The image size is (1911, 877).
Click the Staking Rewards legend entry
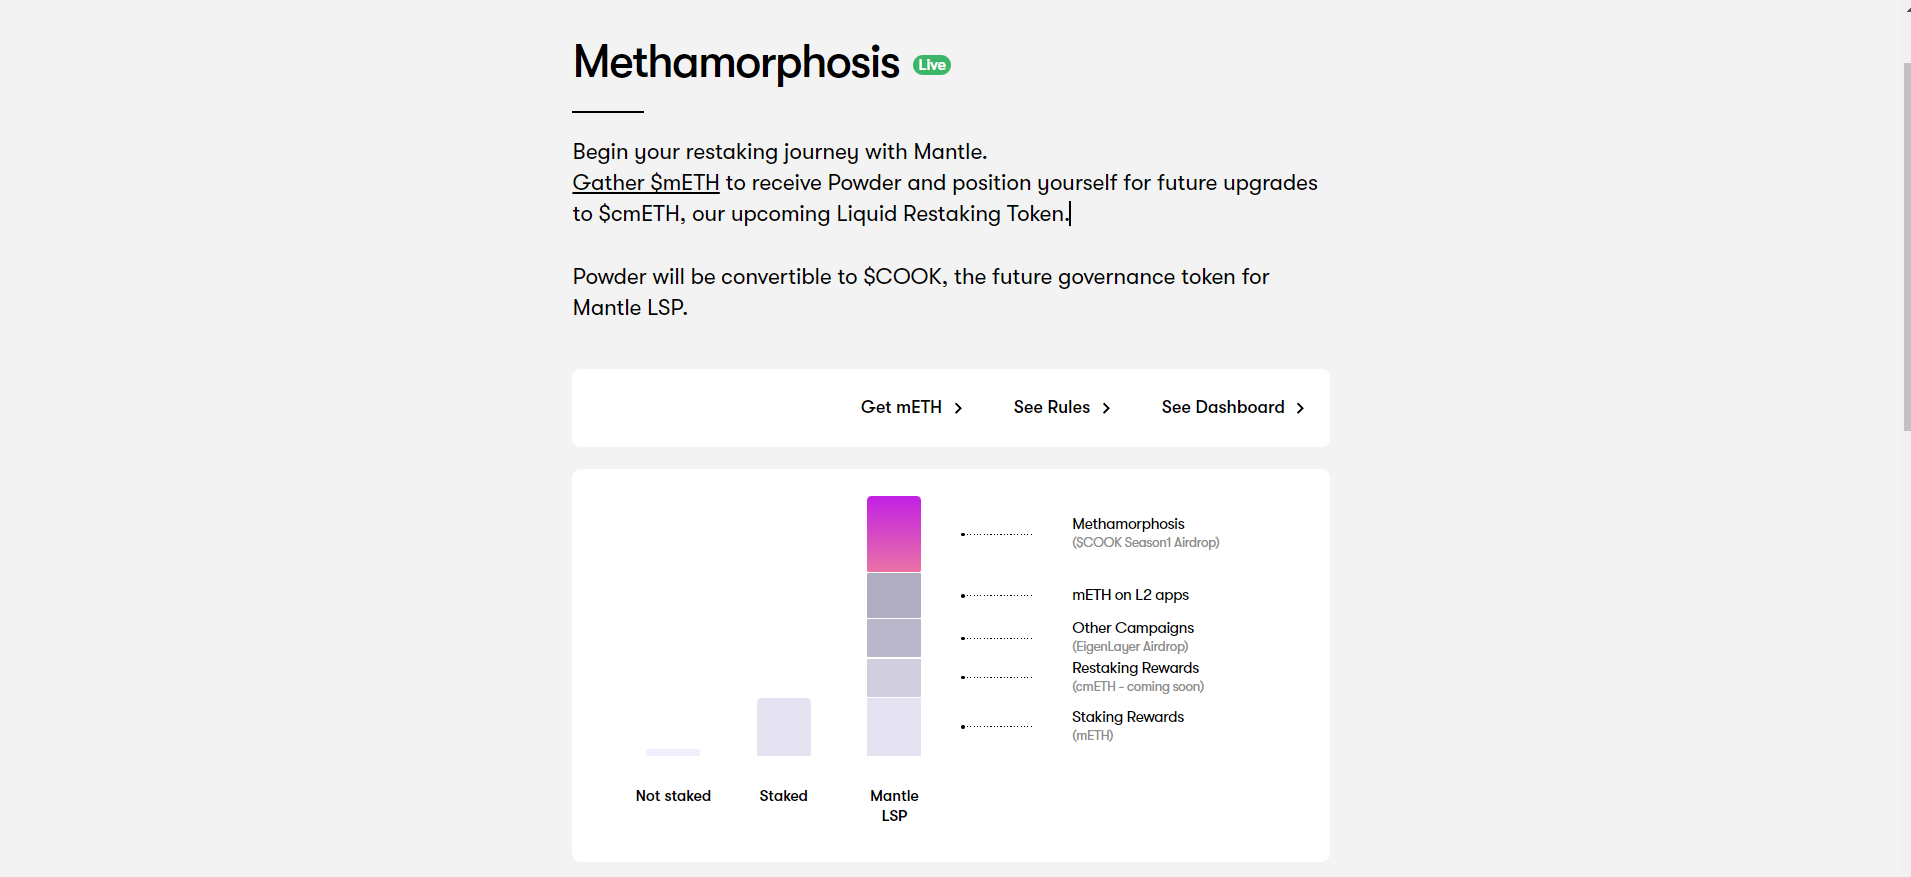coord(1128,717)
